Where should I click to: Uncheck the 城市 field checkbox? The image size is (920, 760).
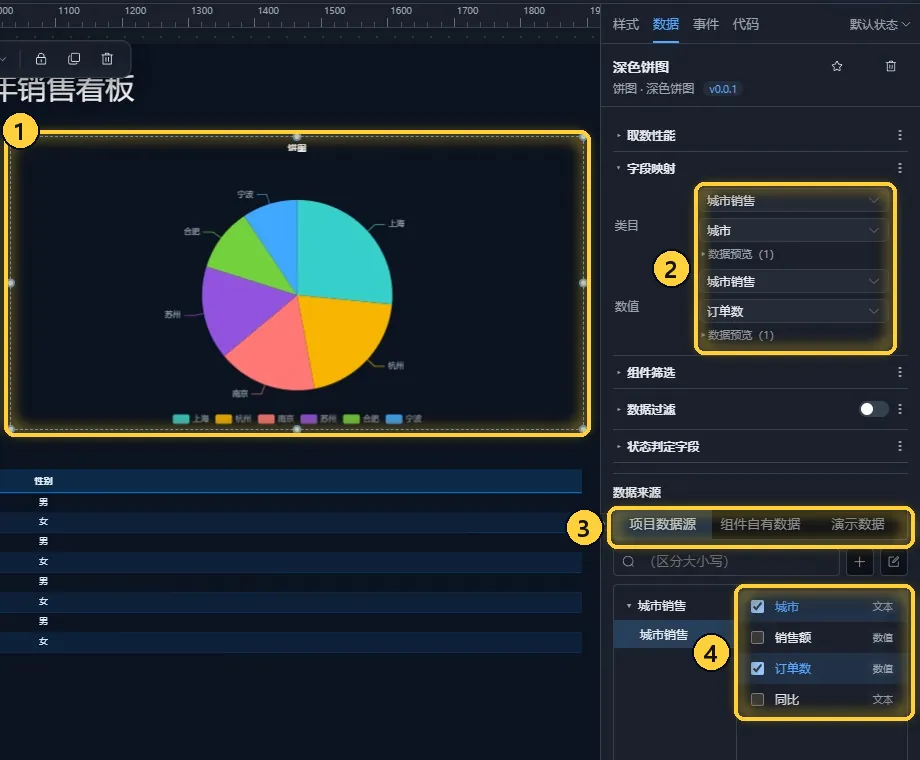tap(757, 606)
